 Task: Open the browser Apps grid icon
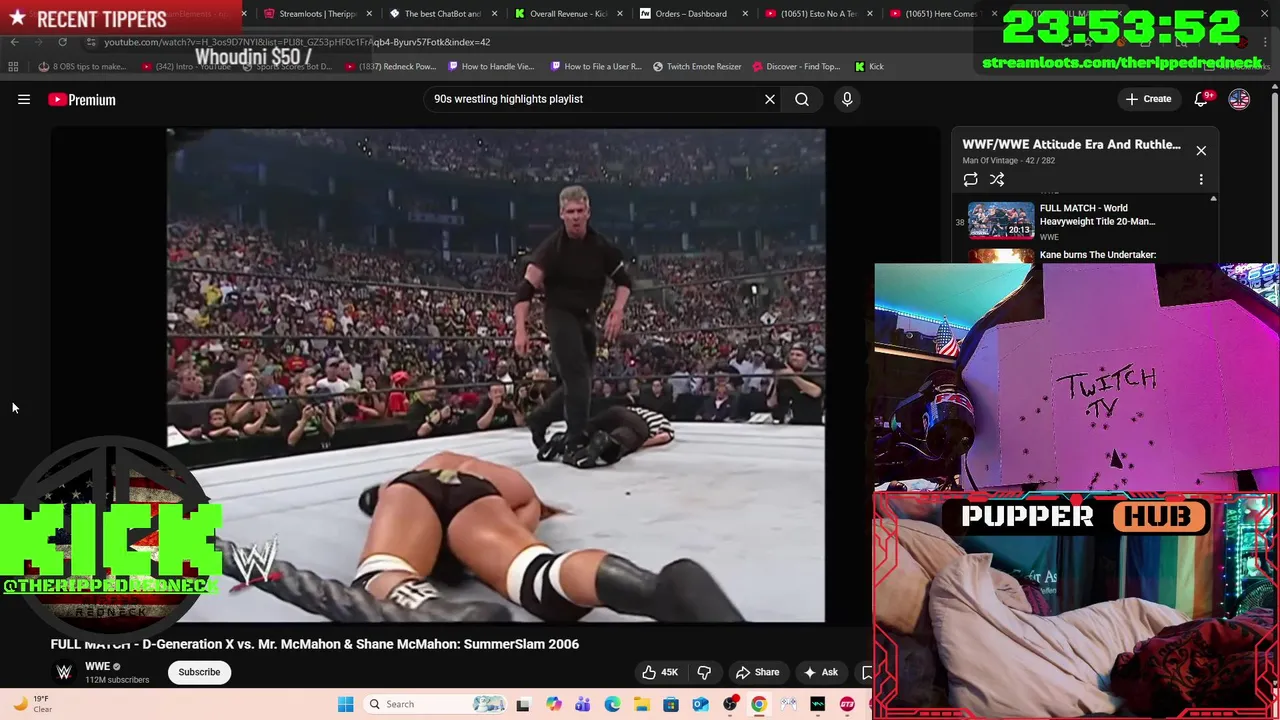(x=13, y=66)
